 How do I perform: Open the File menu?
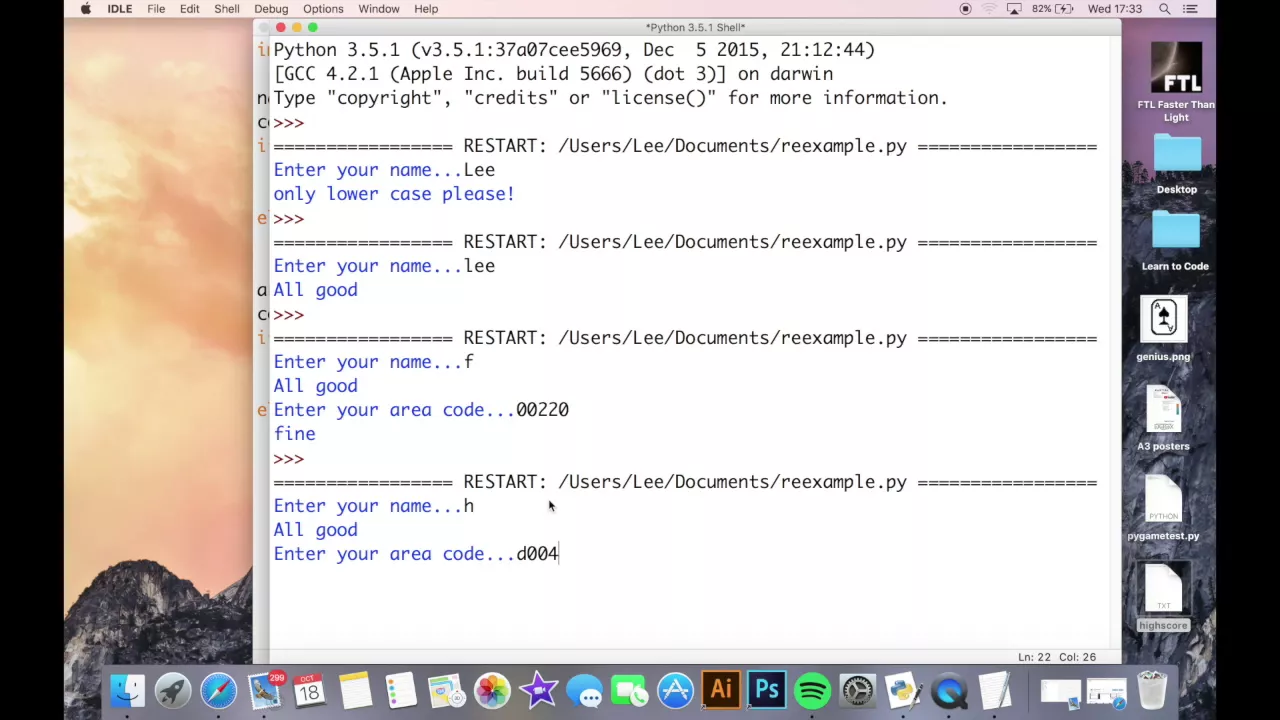click(156, 9)
